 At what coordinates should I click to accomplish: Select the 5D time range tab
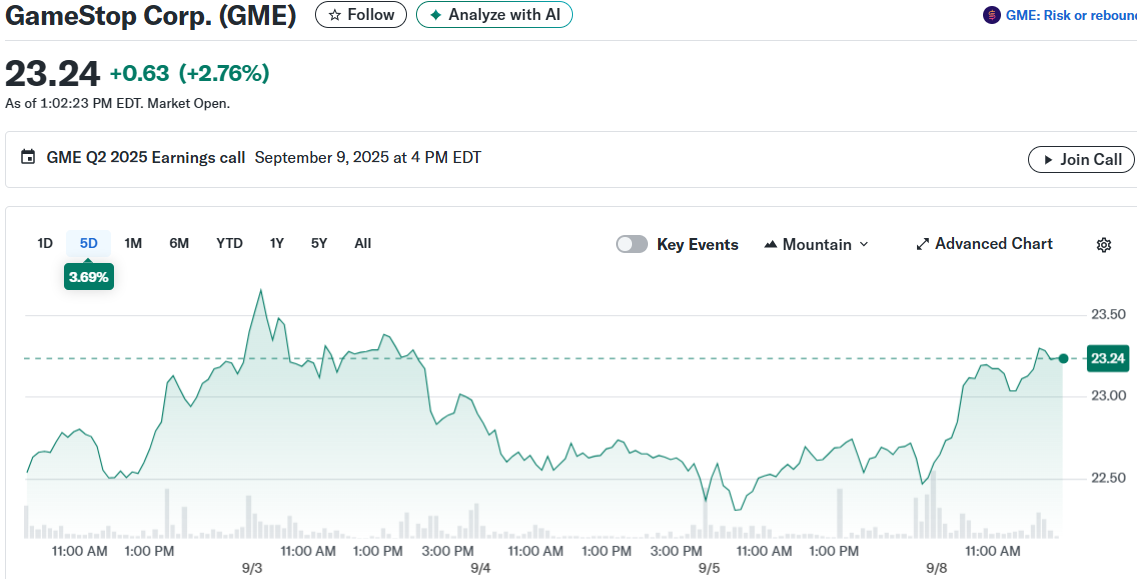point(89,243)
